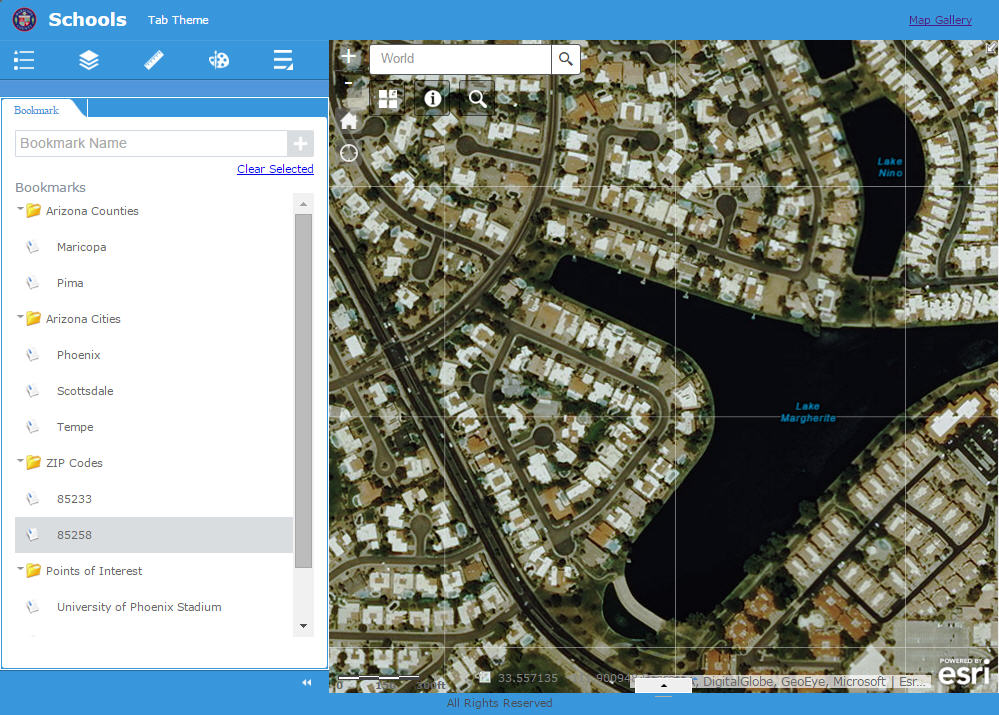The height and width of the screenshot is (715, 999).
Task: Select the 85258 bookmark row
Action: [x=154, y=535]
